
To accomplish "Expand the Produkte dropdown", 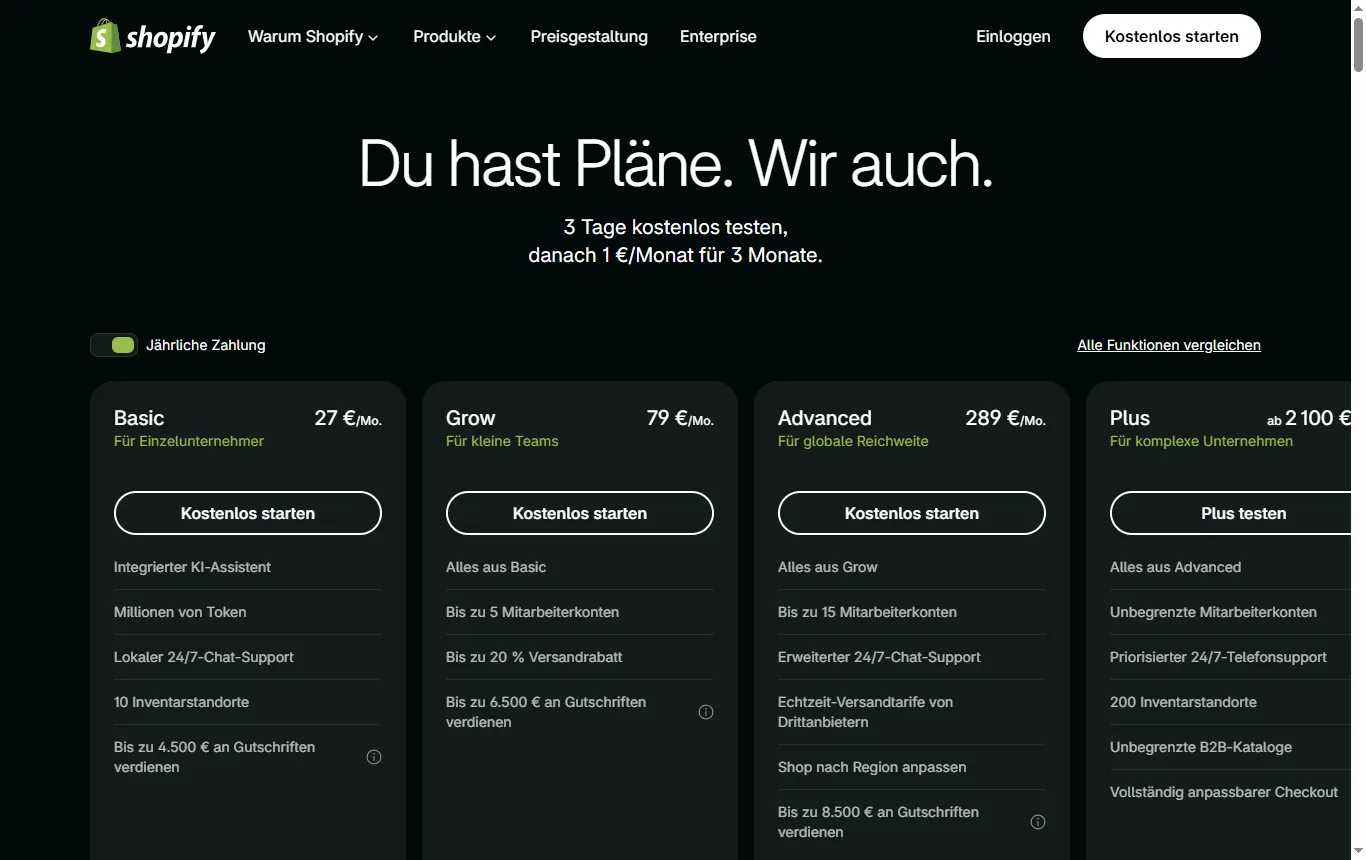I will coord(455,37).
